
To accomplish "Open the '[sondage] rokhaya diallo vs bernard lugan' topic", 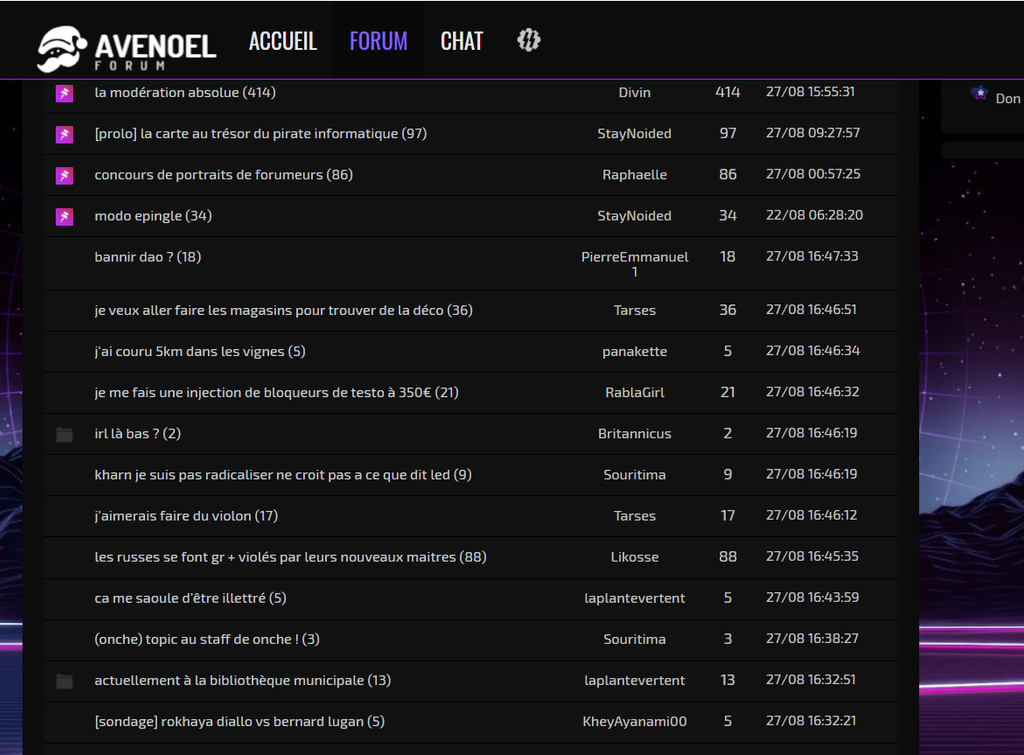I will (239, 721).
